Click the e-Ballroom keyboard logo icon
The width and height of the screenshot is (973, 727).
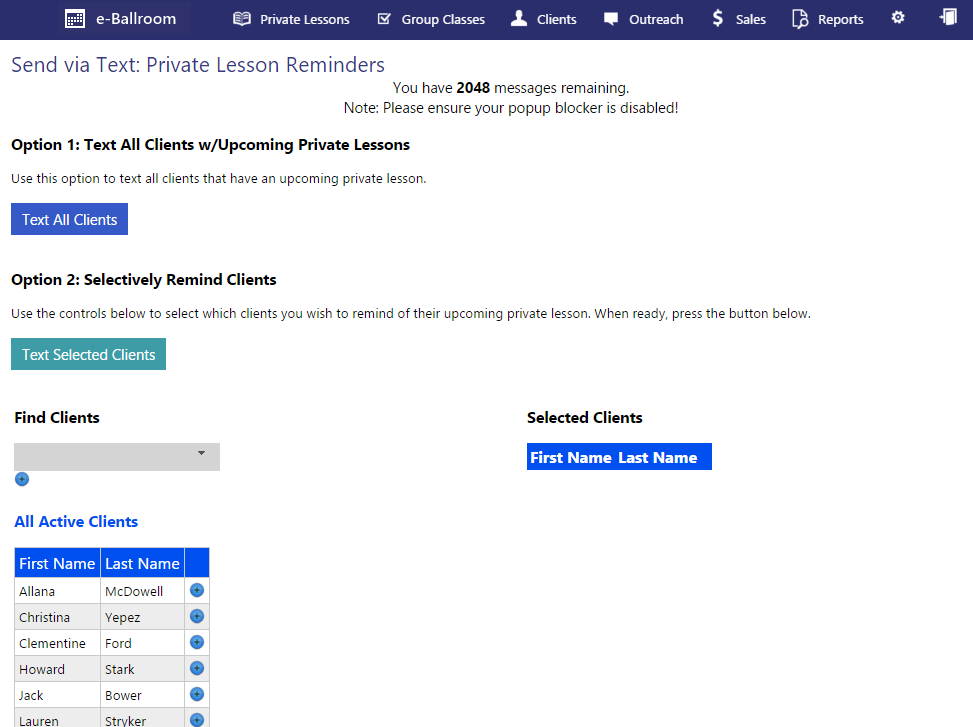tap(75, 18)
